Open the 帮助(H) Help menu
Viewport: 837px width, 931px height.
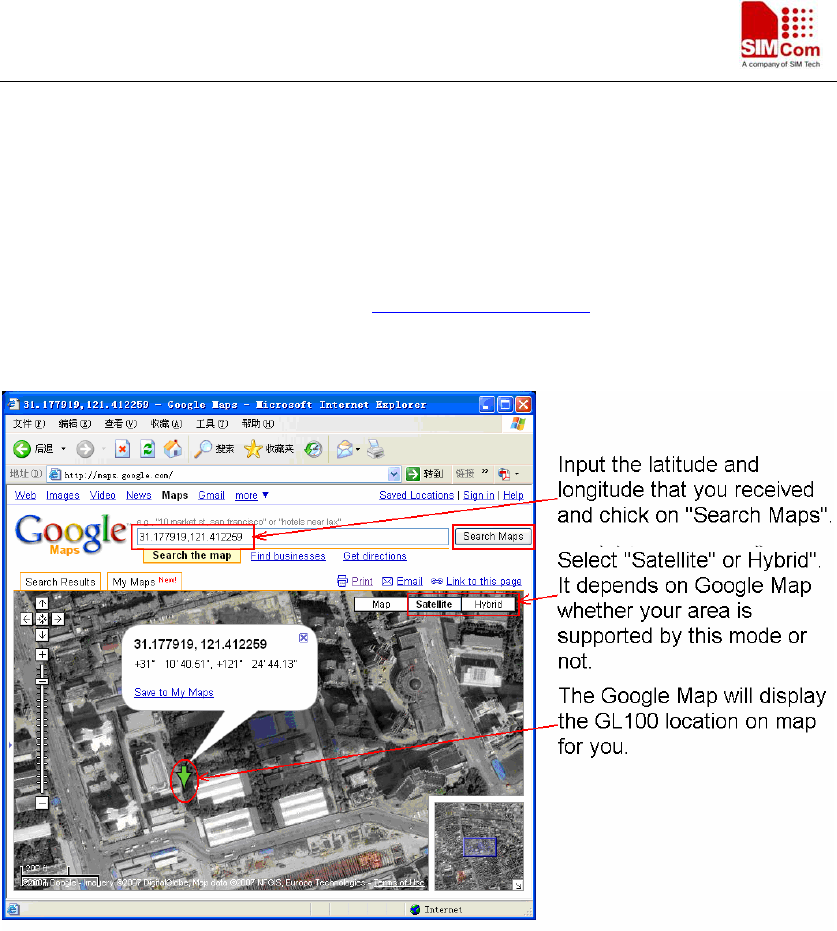click(258, 424)
